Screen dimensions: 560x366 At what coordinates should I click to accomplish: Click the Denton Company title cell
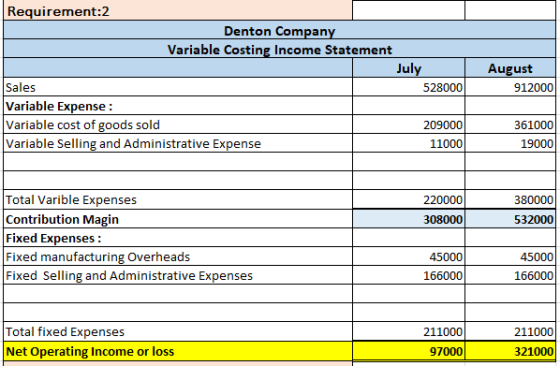pos(279,31)
